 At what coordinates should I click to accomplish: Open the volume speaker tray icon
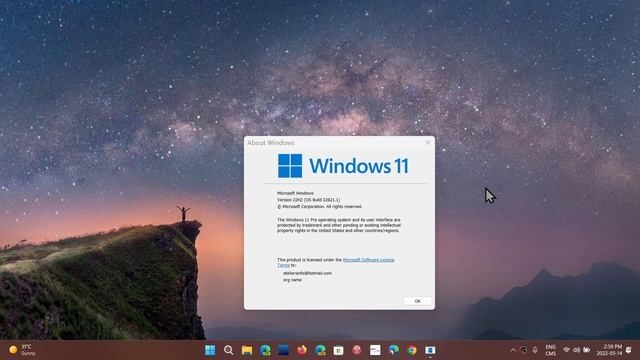tap(576, 350)
